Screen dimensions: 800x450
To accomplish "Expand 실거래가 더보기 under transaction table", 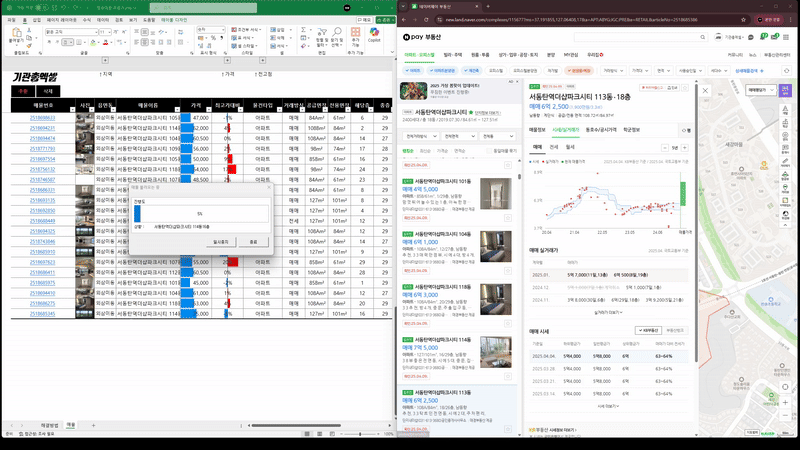I will pos(608,312).
